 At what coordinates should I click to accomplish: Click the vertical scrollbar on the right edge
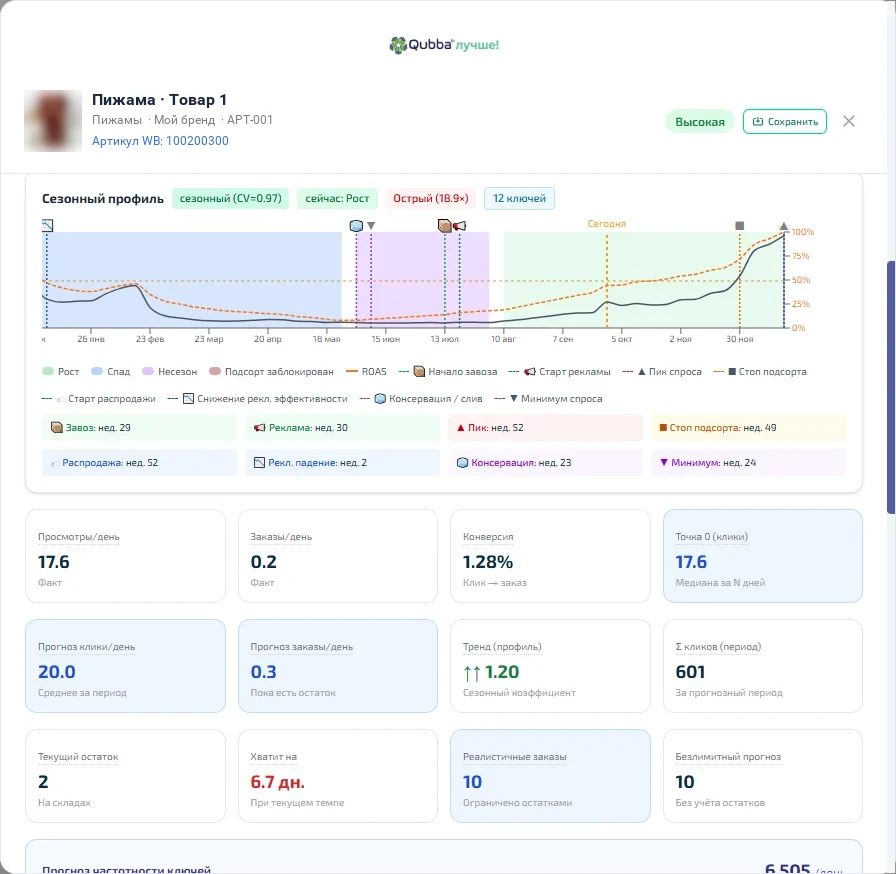coord(890,387)
